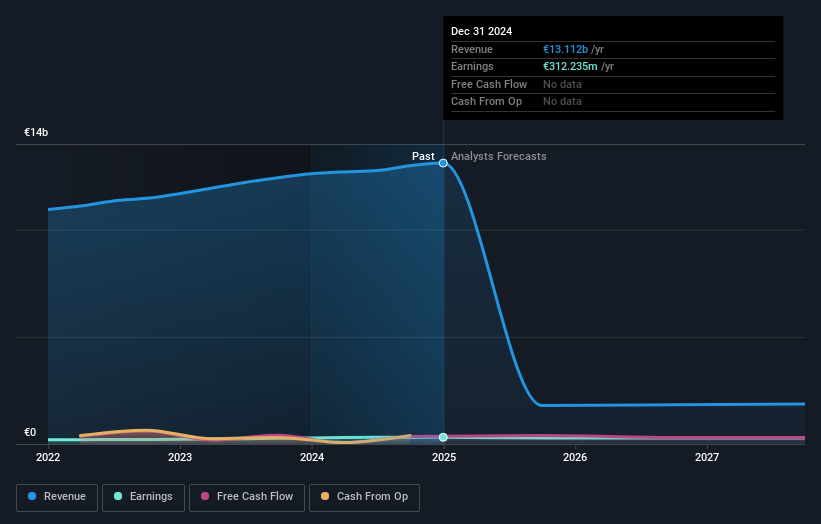821x524 pixels.
Task: Click the Past label on chart
Action: pyautogui.click(x=423, y=156)
